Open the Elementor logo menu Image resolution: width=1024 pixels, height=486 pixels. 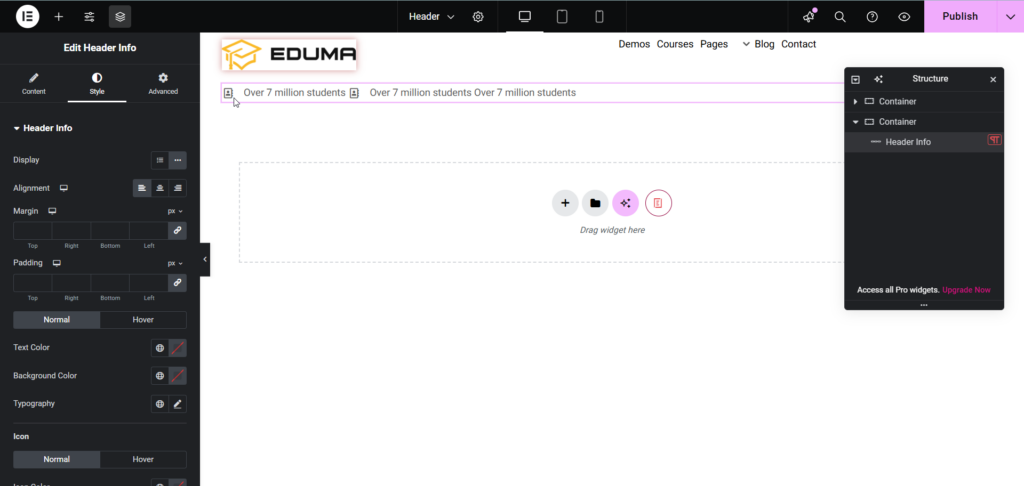pos(27,16)
